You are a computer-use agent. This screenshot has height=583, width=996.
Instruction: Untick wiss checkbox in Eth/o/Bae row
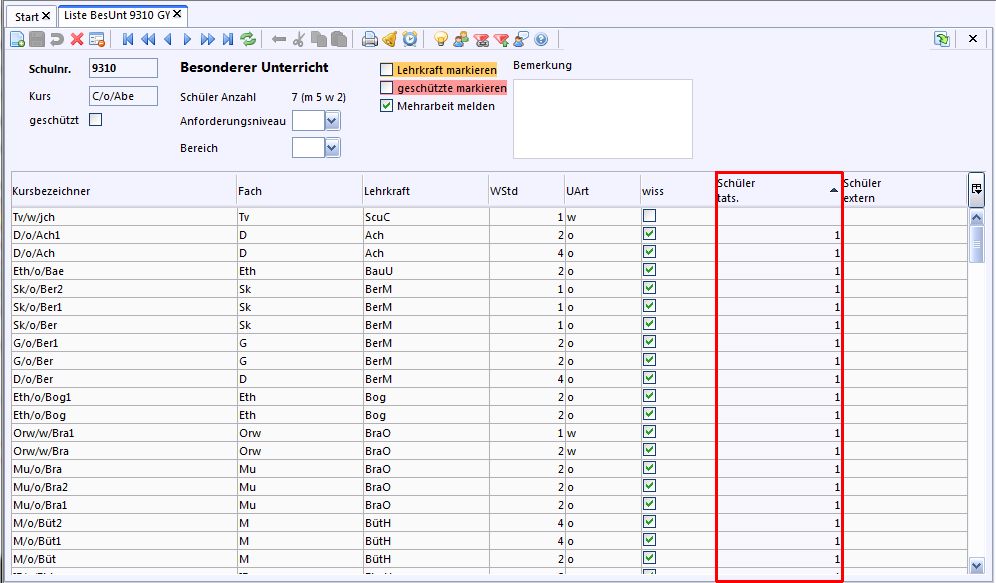(649, 270)
